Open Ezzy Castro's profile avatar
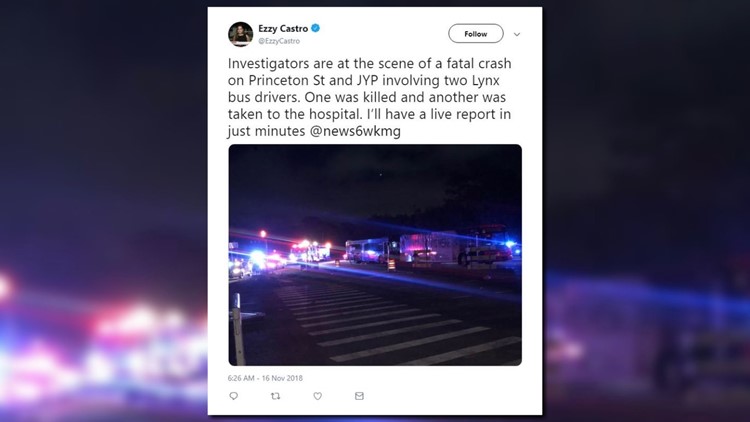The image size is (750, 422). (x=241, y=34)
